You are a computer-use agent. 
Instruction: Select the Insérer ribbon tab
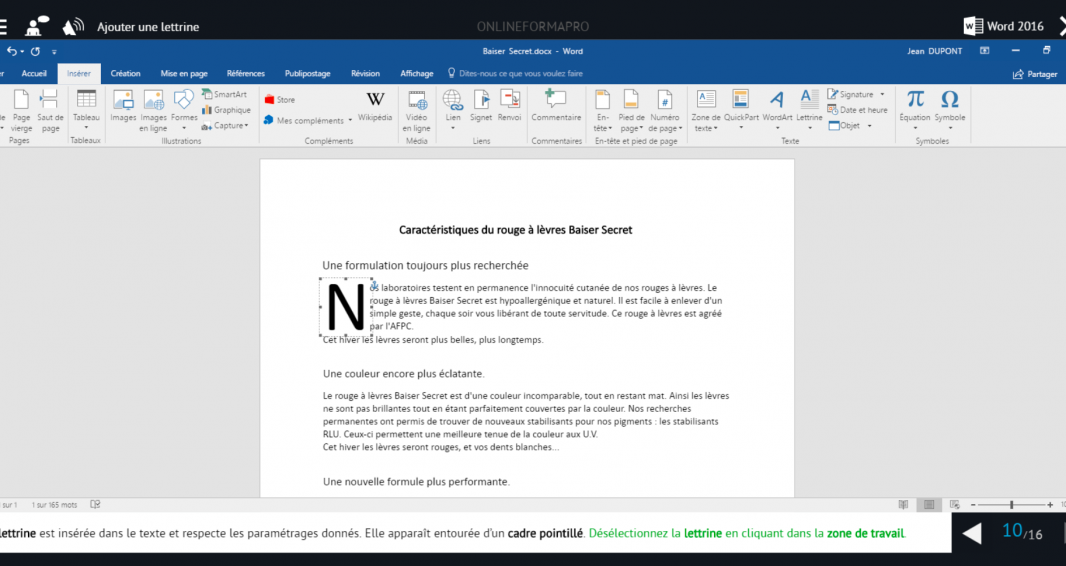(79, 73)
